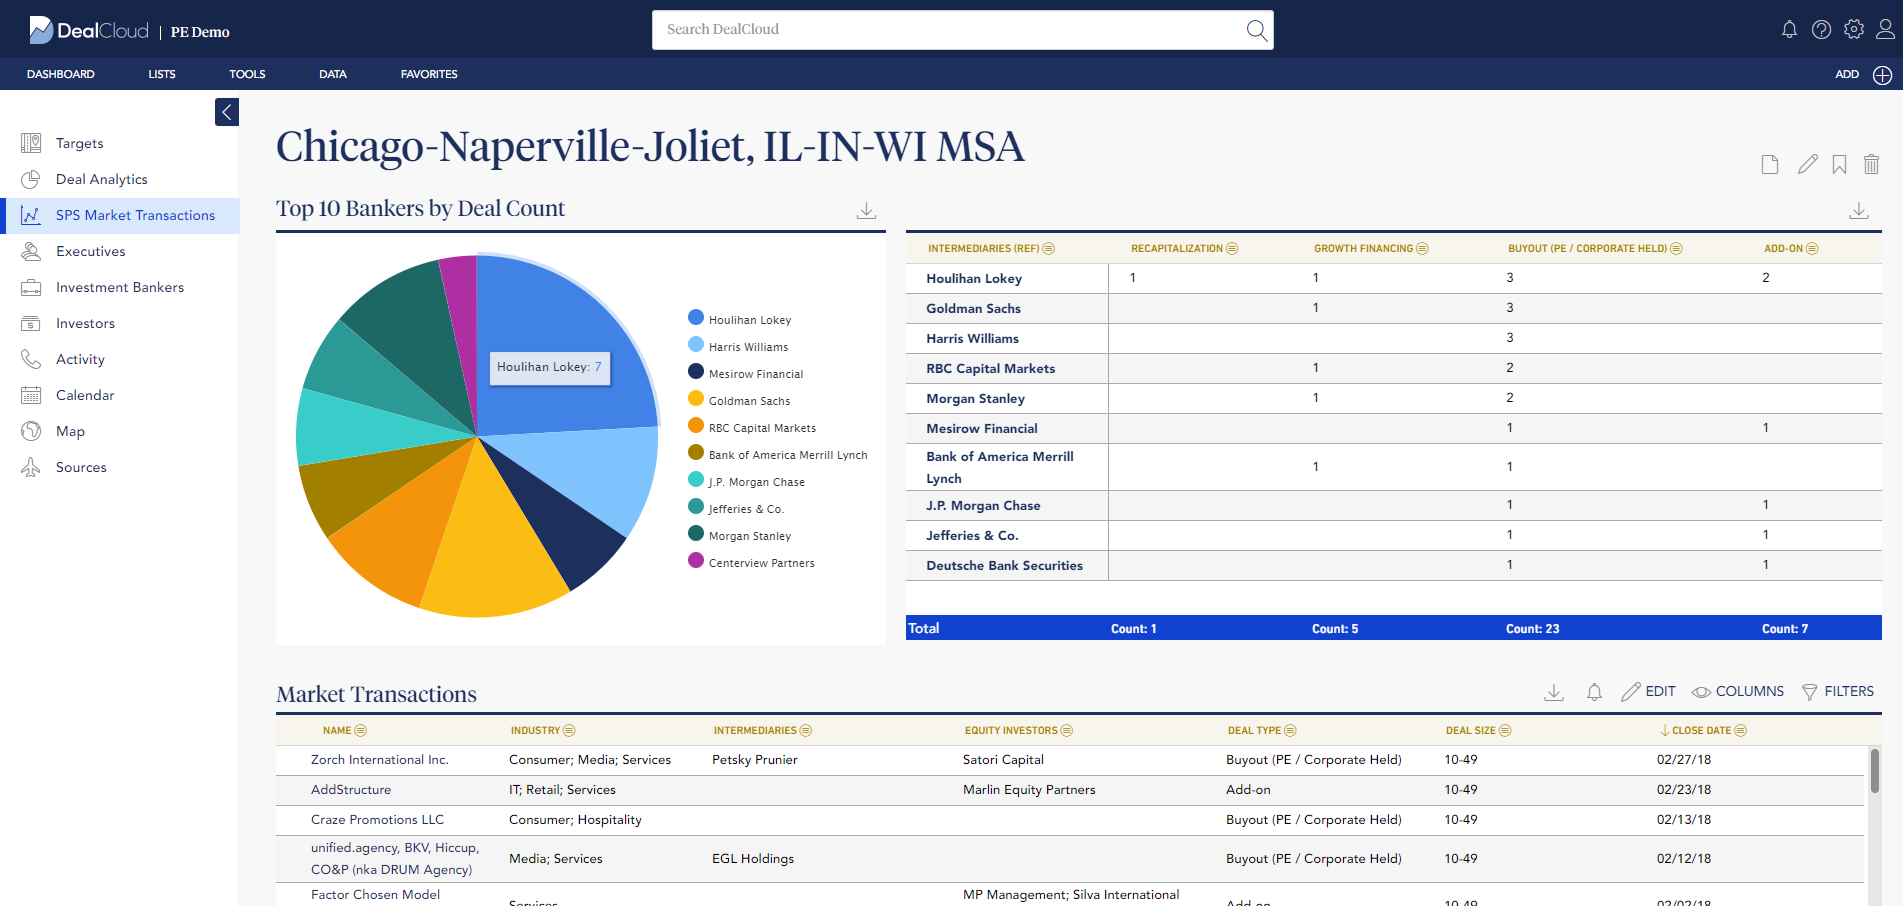Focus the Search DealCloud input field

950,30
